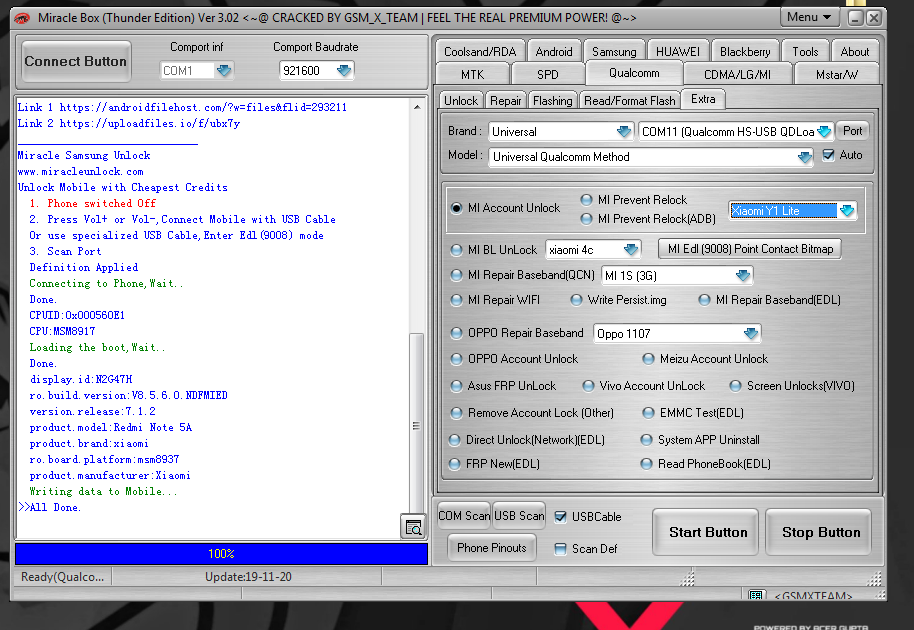Select Remove Account Lock (Other) option
This screenshot has height=630, width=914.
(x=456, y=413)
